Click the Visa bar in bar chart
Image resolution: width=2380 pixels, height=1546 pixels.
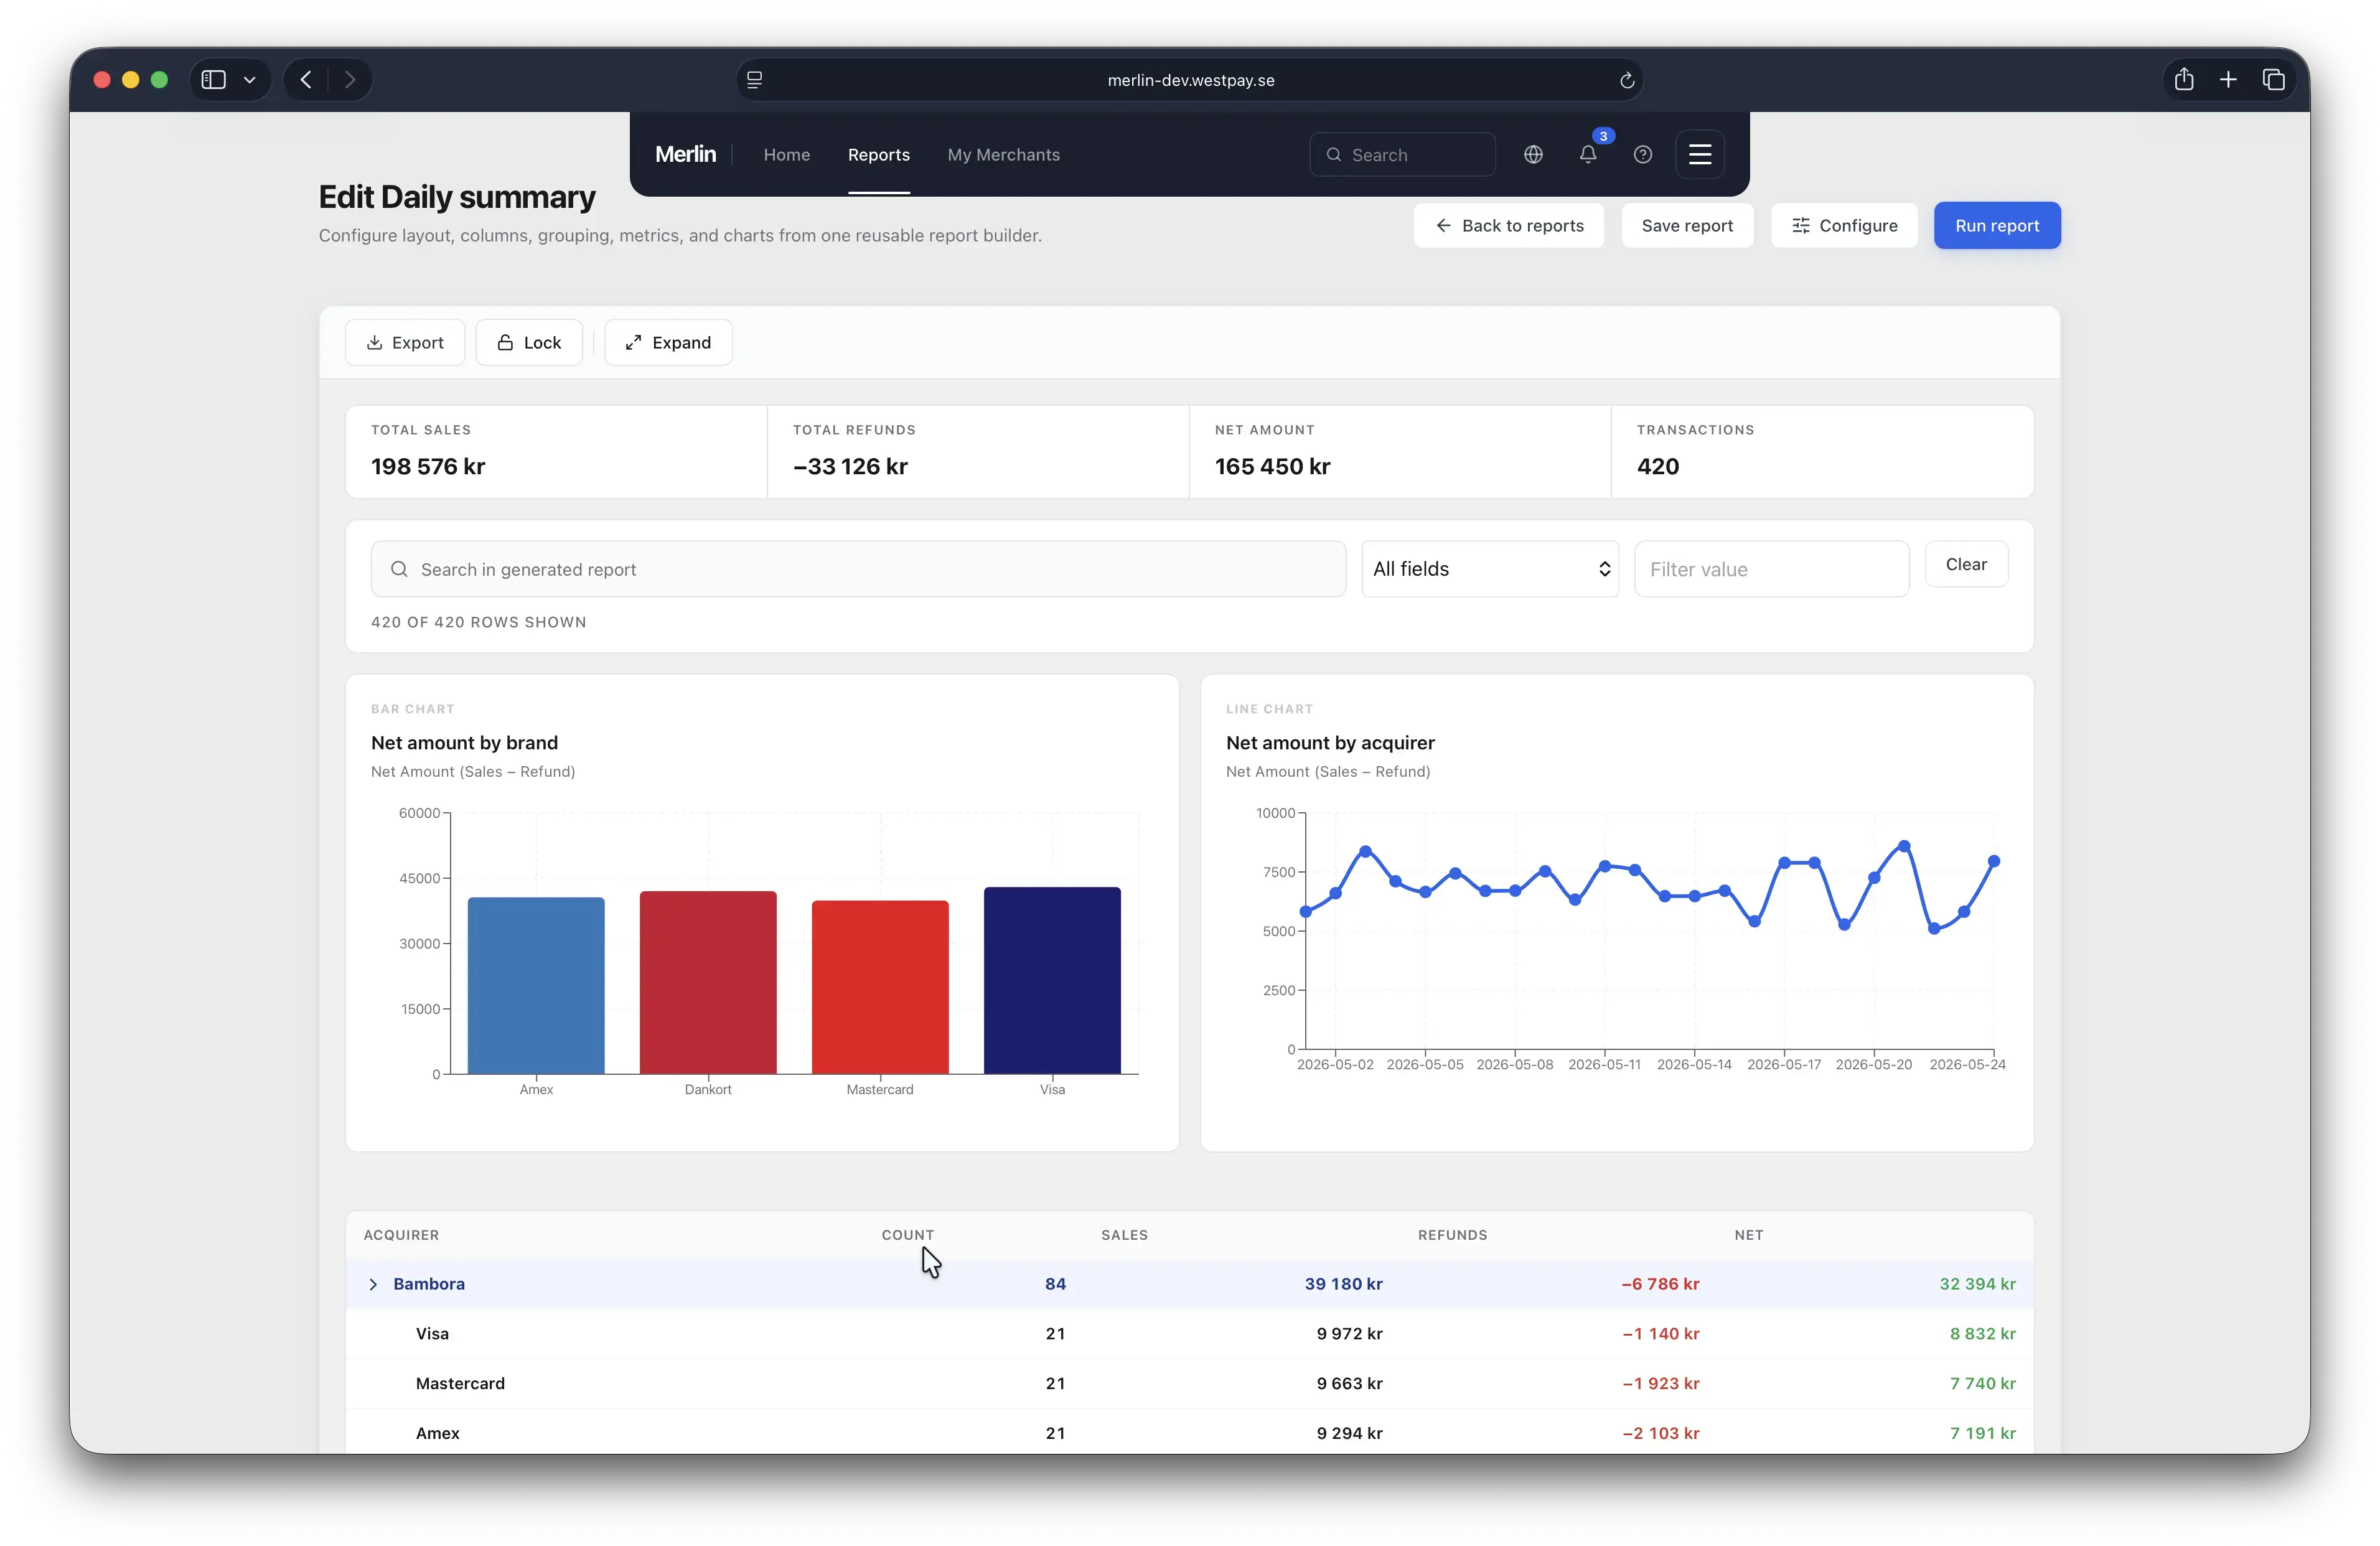1052,981
